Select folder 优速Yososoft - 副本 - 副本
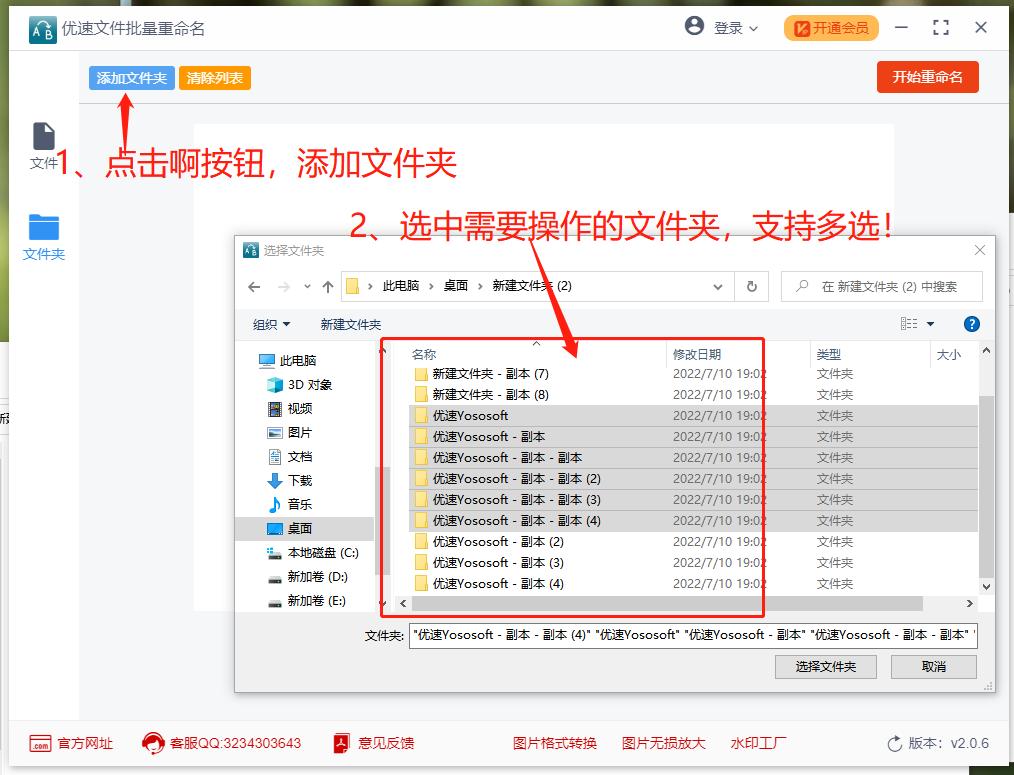Image resolution: width=1014 pixels, height=775 pixels. (x=693, y=457)
